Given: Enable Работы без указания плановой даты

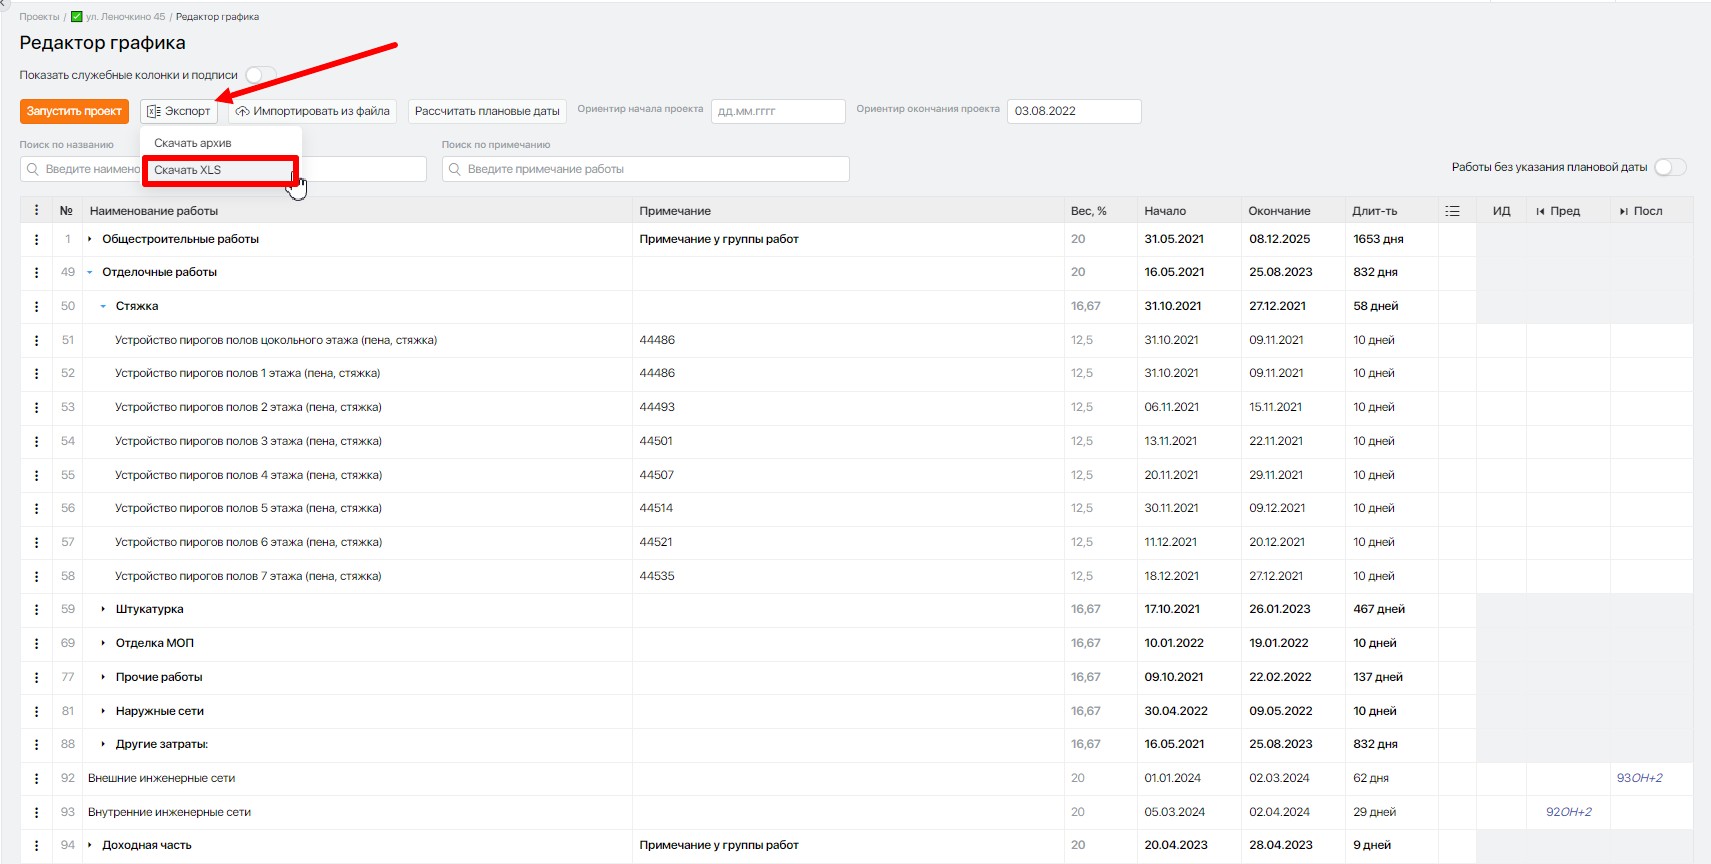Looking at the screenshot, I should coord(1669,167).
